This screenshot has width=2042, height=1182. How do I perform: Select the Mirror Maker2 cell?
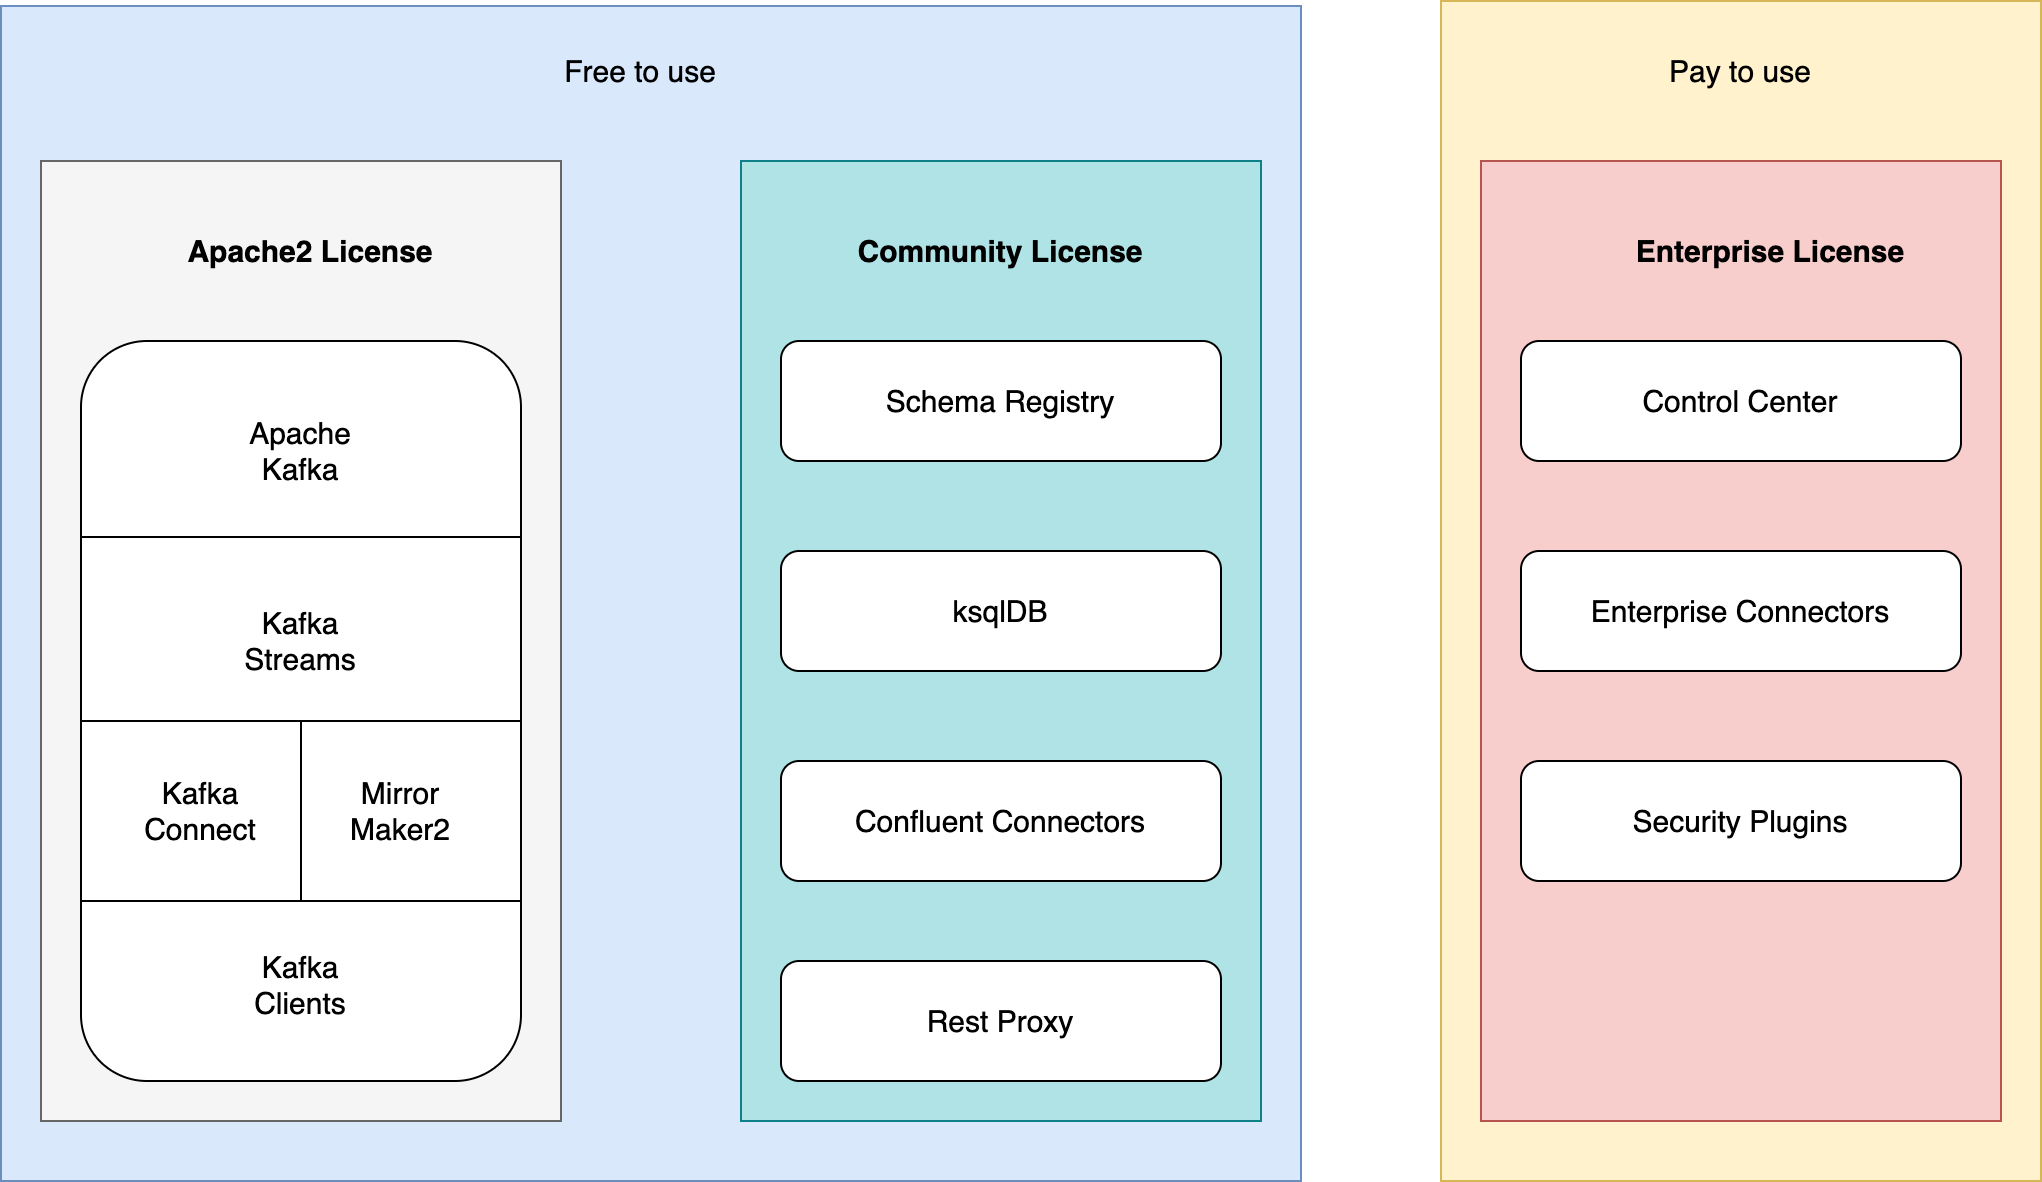[x=411, y=811]
